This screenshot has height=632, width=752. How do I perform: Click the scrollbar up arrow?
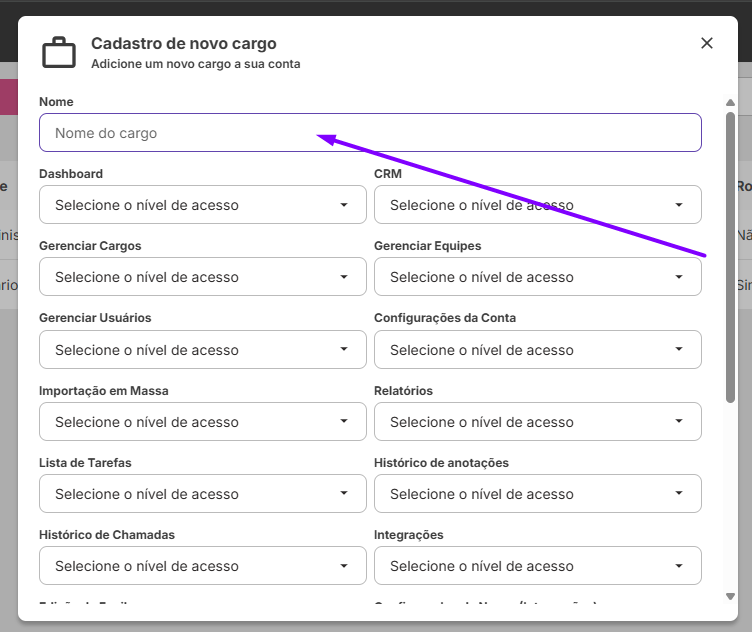[x=730, y=102]
